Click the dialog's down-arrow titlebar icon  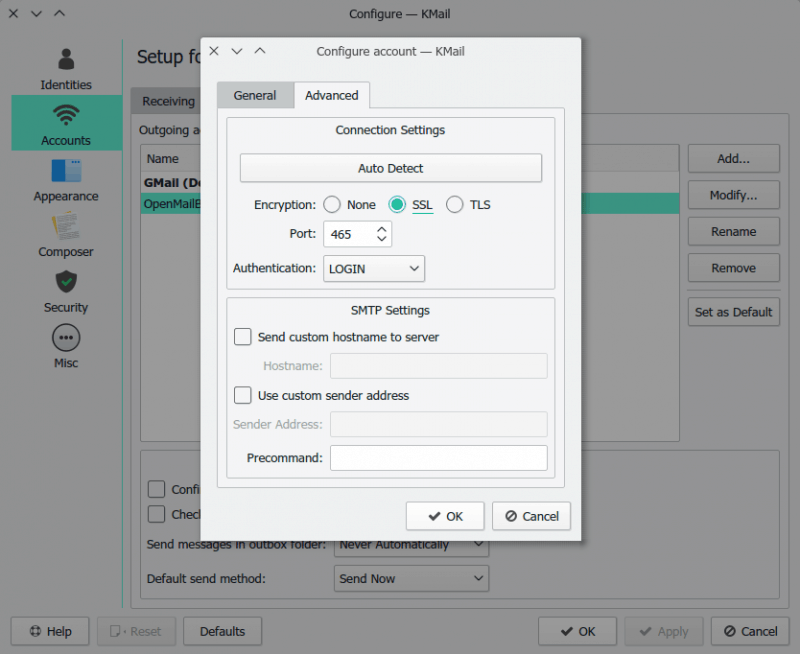pyautogui.click(x=235, y=51)
